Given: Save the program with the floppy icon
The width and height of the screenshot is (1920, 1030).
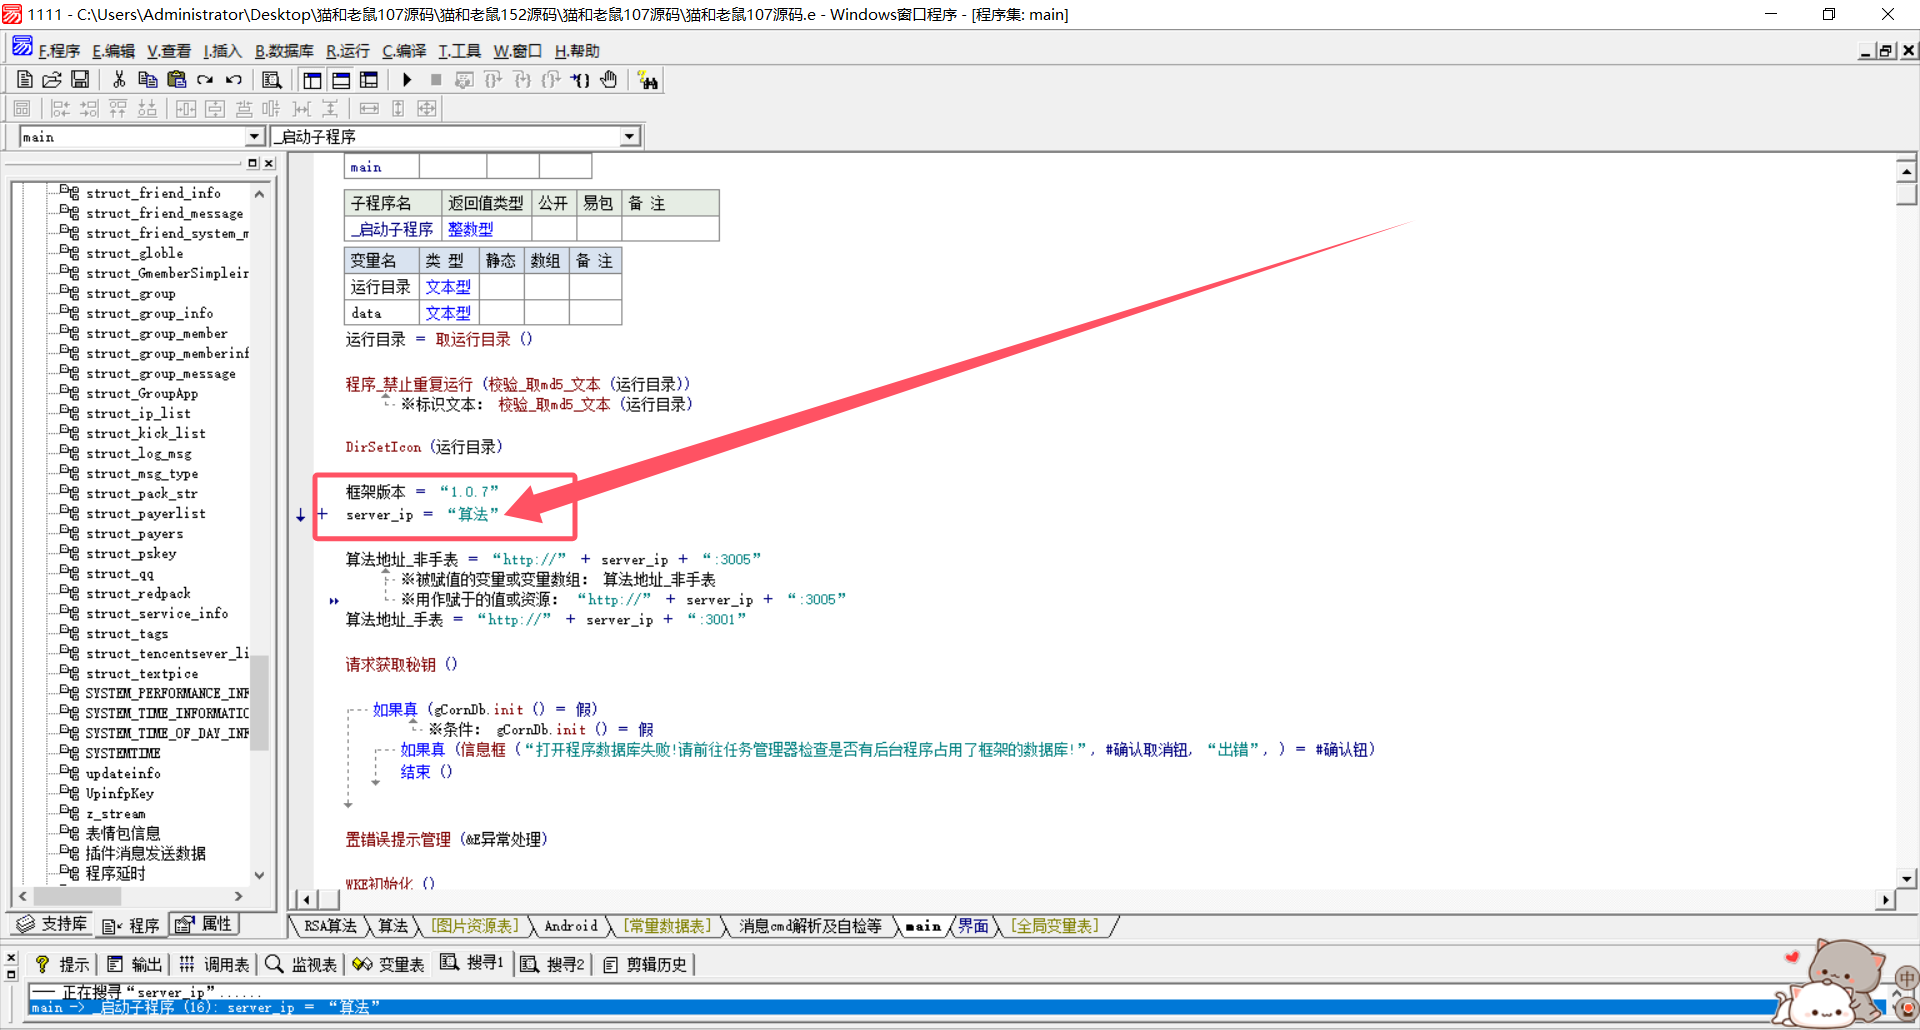Looking at the screenshot, I should pos(80,80).
